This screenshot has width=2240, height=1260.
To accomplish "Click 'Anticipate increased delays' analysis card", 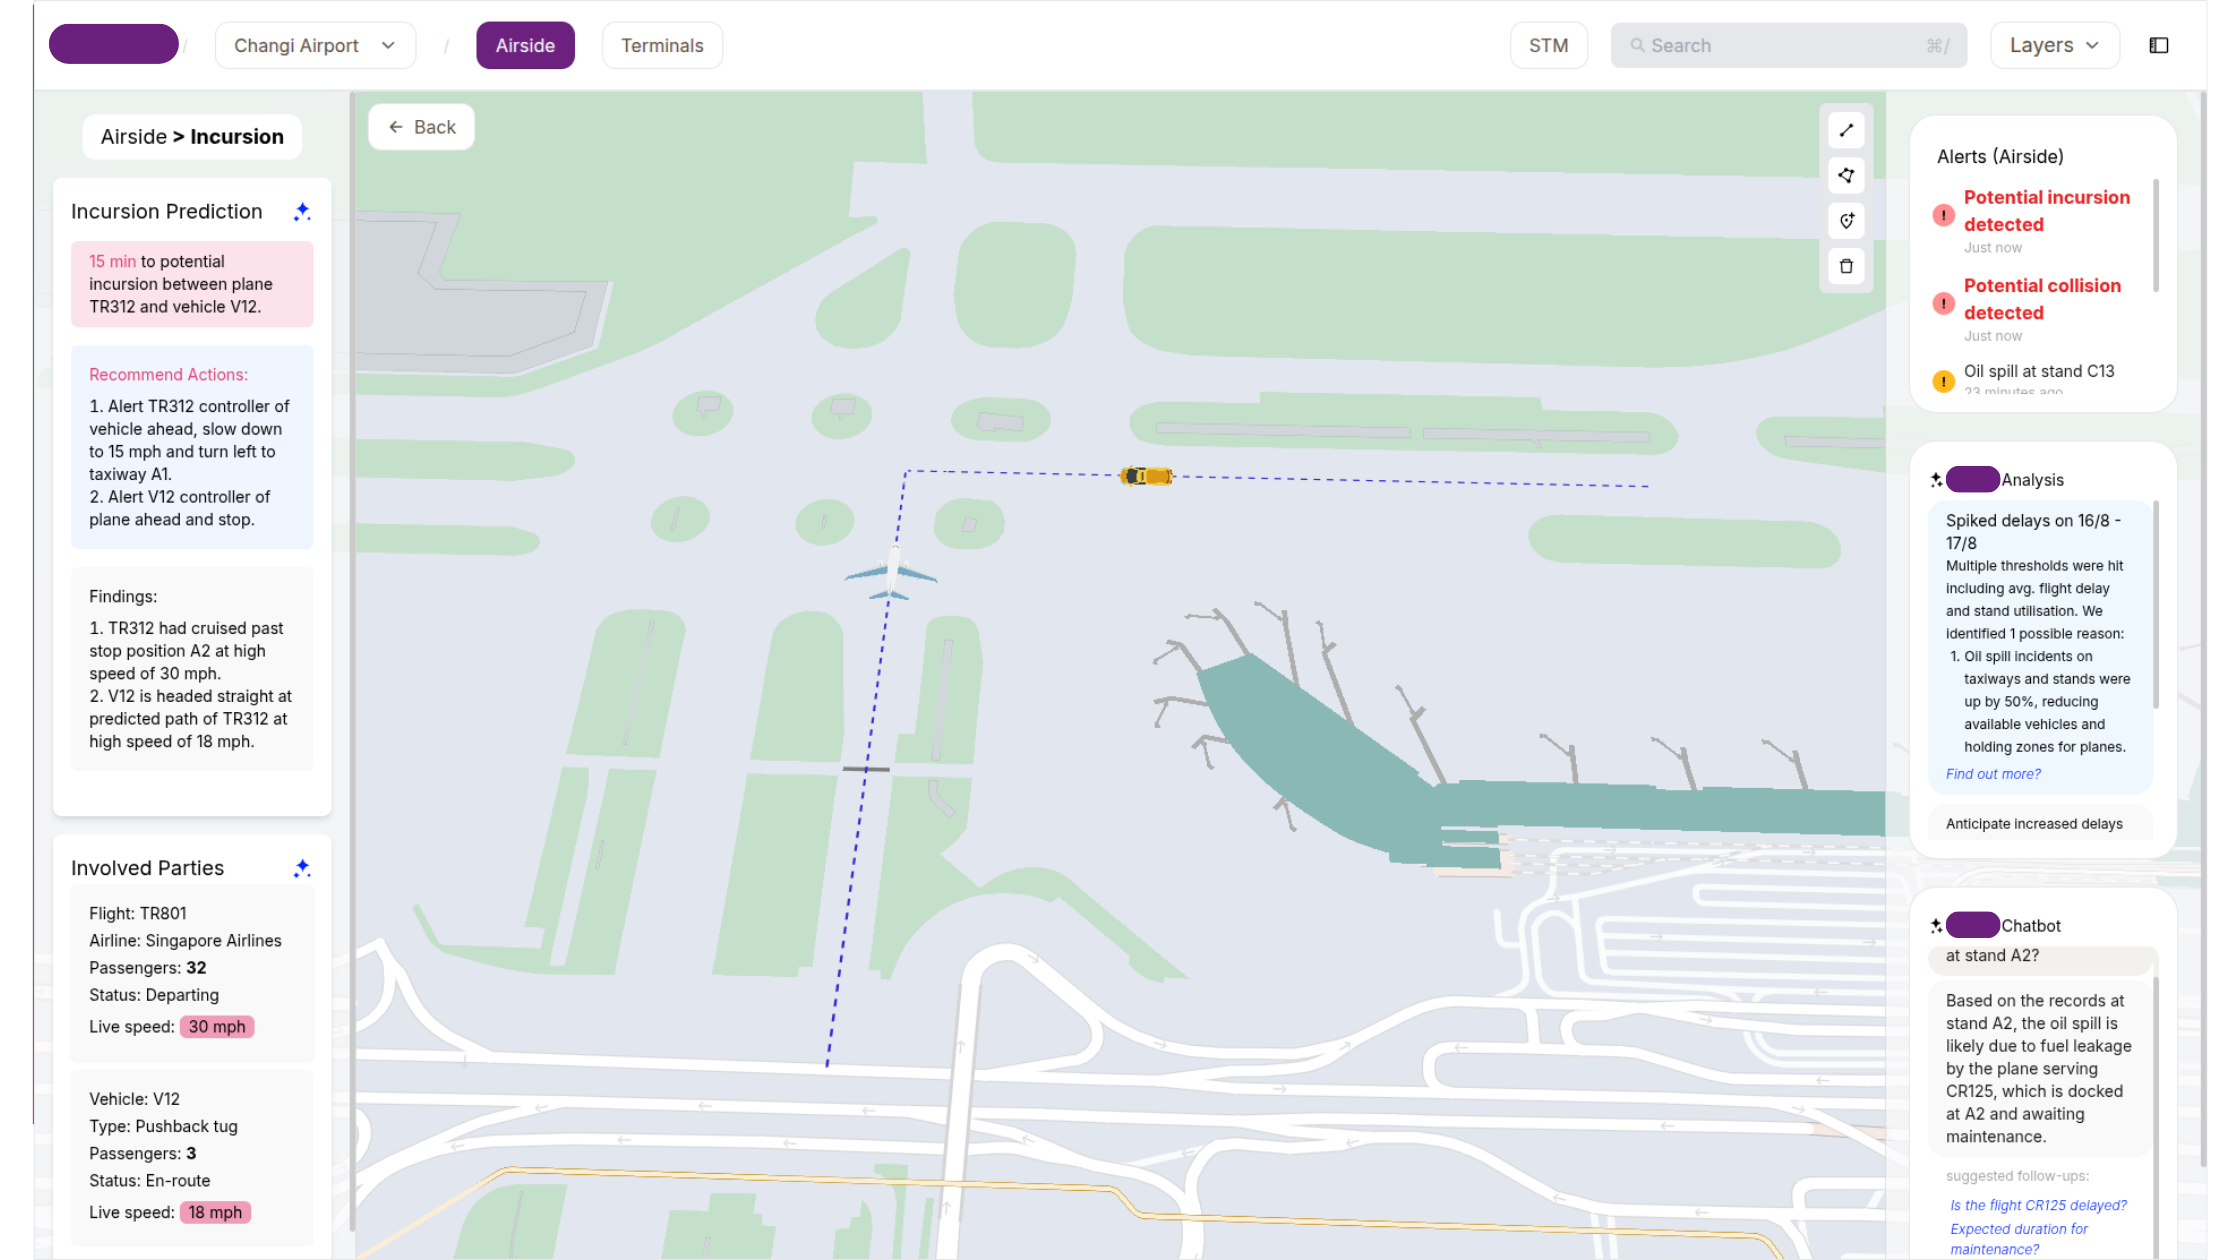I will [x=2040, y=823].
